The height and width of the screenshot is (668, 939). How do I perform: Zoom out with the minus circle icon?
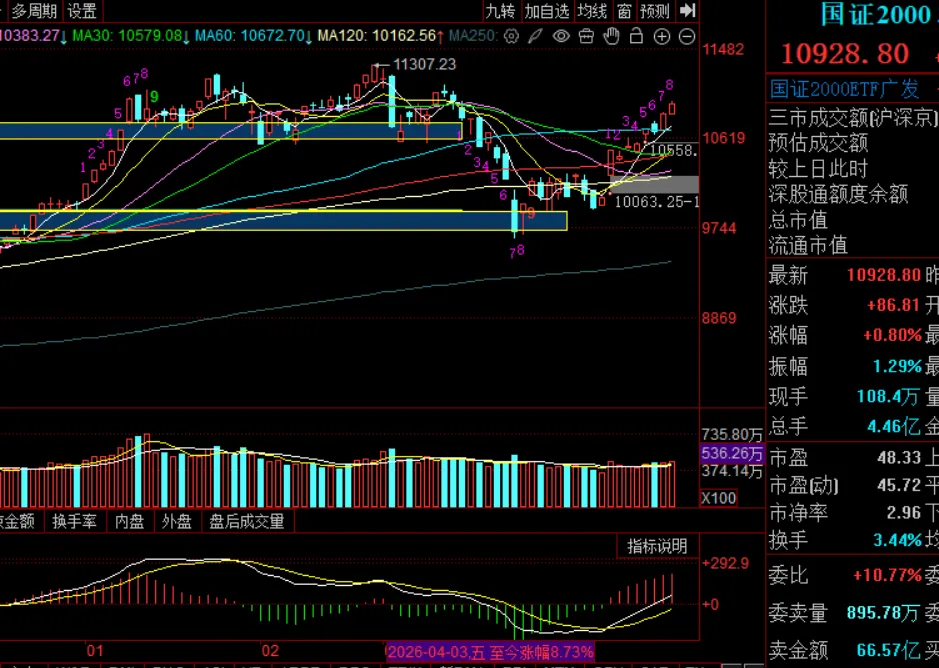pyautogui.click(x=687, y=37)
